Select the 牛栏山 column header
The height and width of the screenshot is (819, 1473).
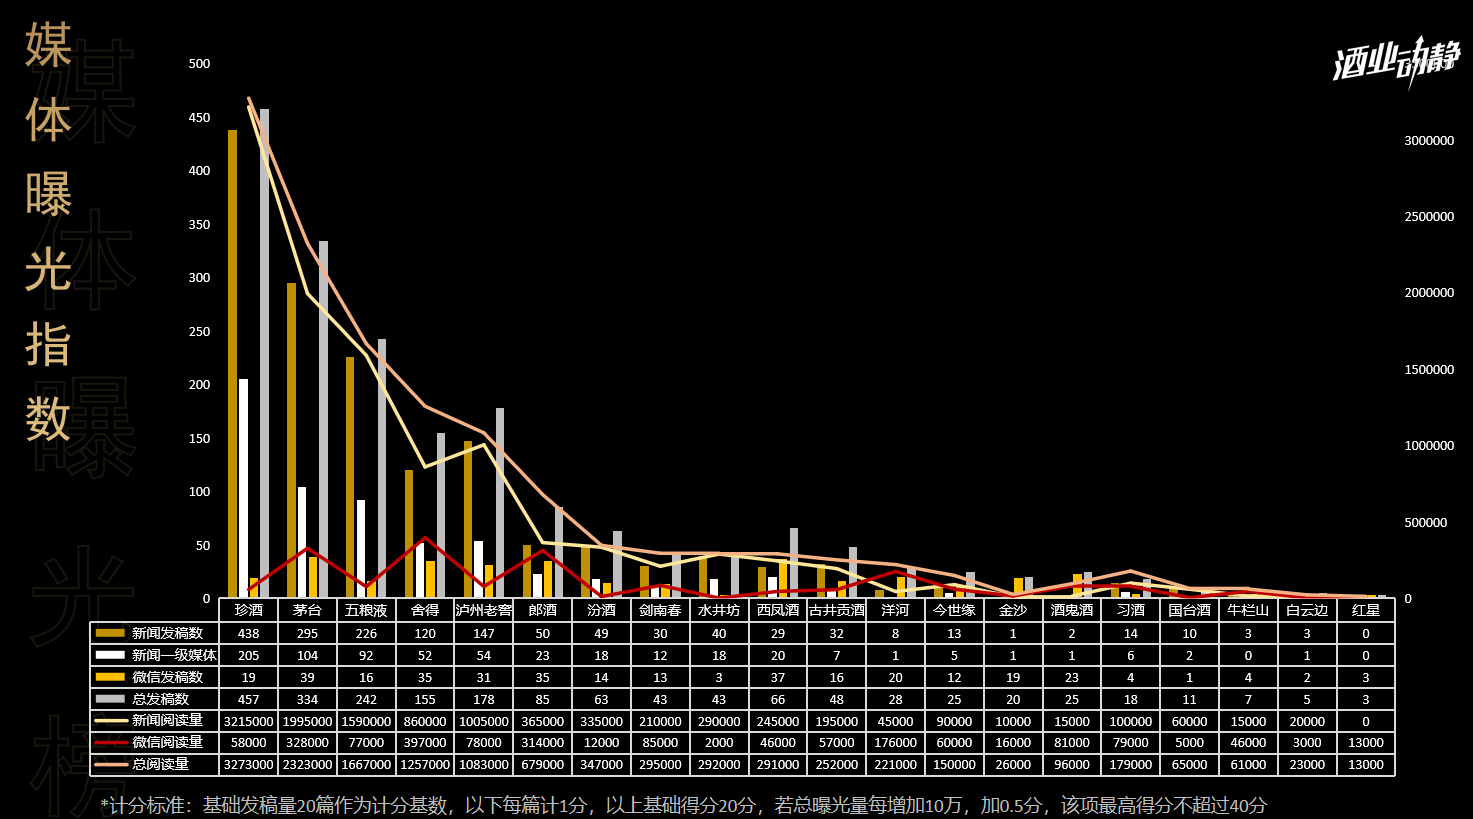(x=1248, y=610)
